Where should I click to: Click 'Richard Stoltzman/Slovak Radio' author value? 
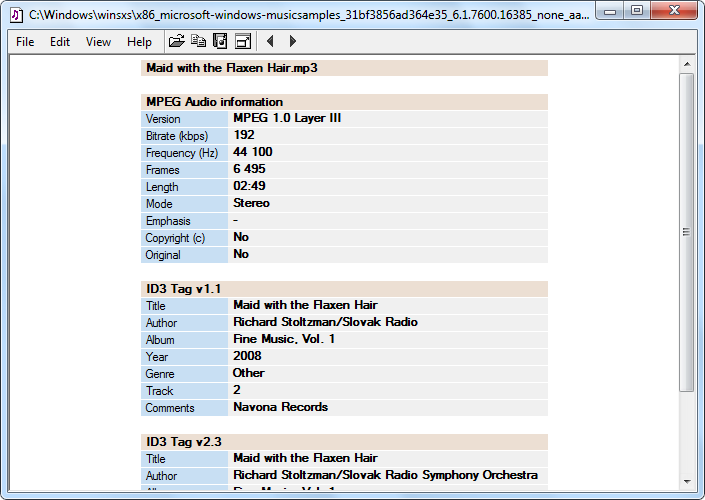click(x=326, y=322)
